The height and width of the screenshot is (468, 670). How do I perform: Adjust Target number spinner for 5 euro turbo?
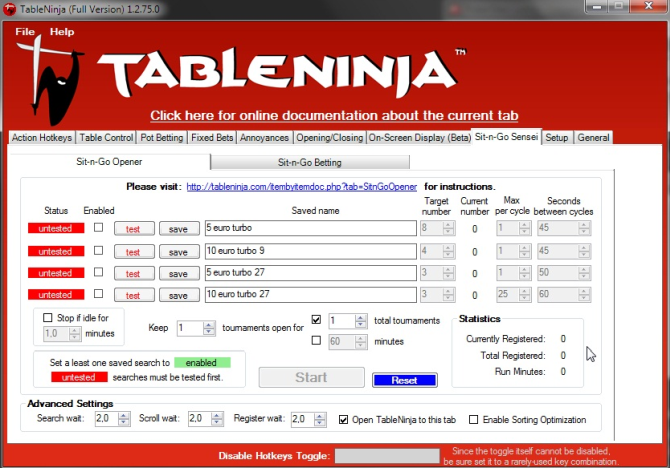[448, 228]
